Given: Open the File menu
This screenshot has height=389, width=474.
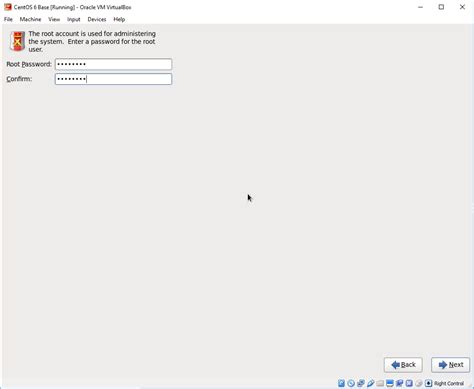Looking at the screenshot, I should tap(8, 19).
